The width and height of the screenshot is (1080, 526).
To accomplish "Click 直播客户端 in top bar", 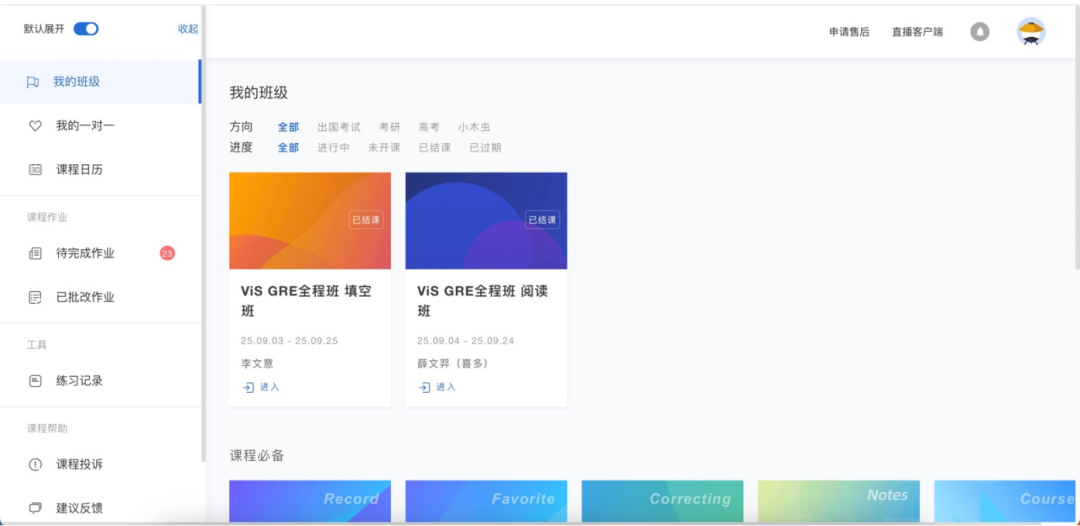I will [917, 32].
